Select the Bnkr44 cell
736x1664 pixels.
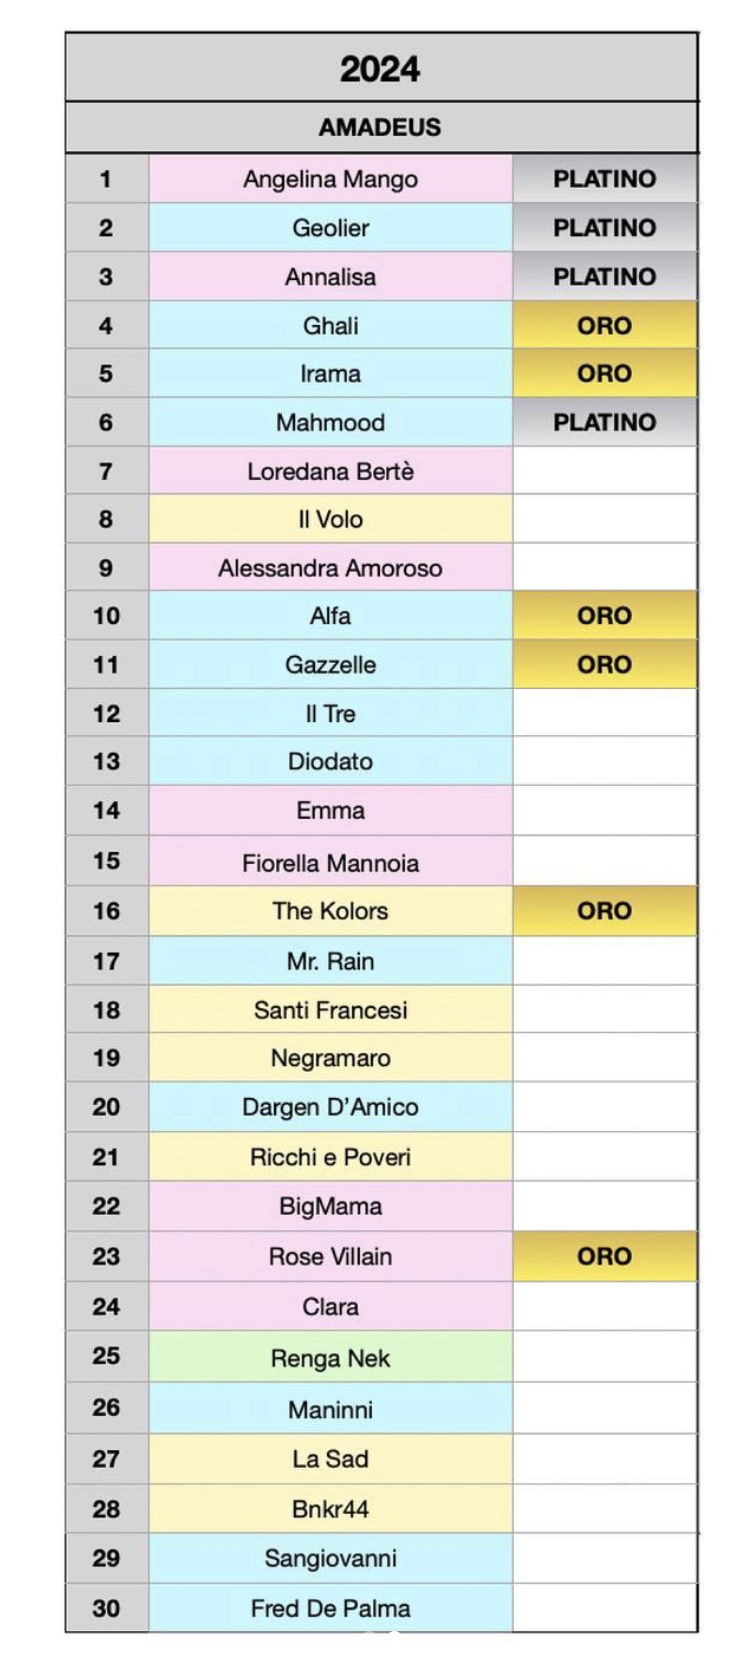click(331, 1508)
